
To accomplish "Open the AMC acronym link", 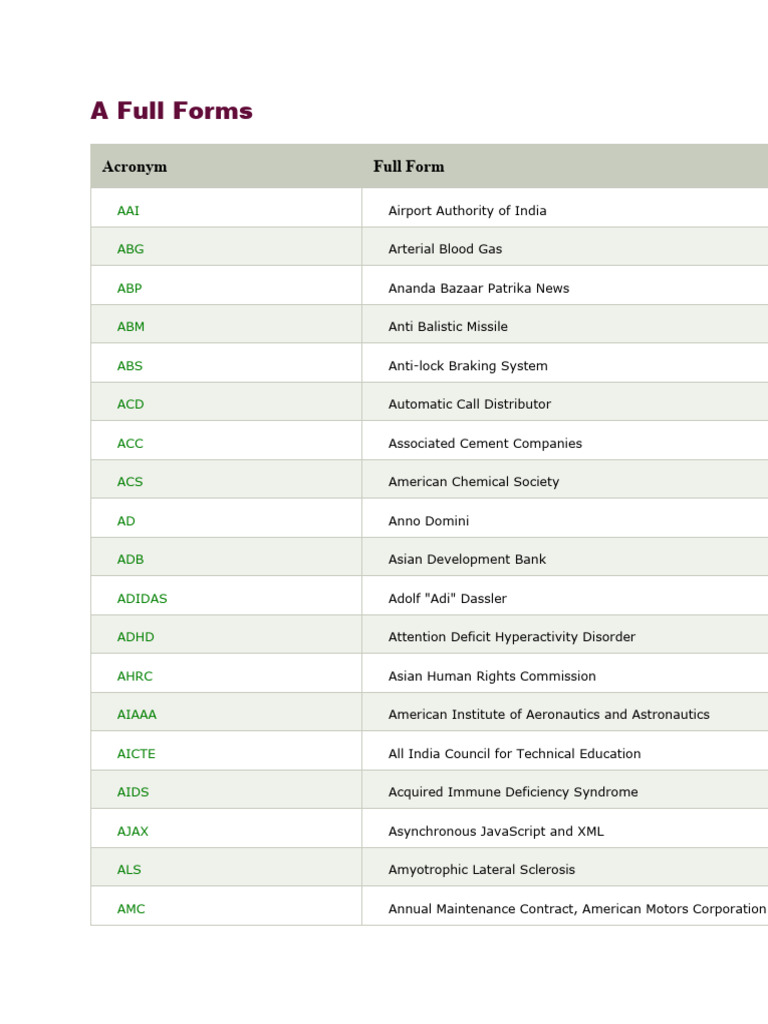I will tap(130, 909).
